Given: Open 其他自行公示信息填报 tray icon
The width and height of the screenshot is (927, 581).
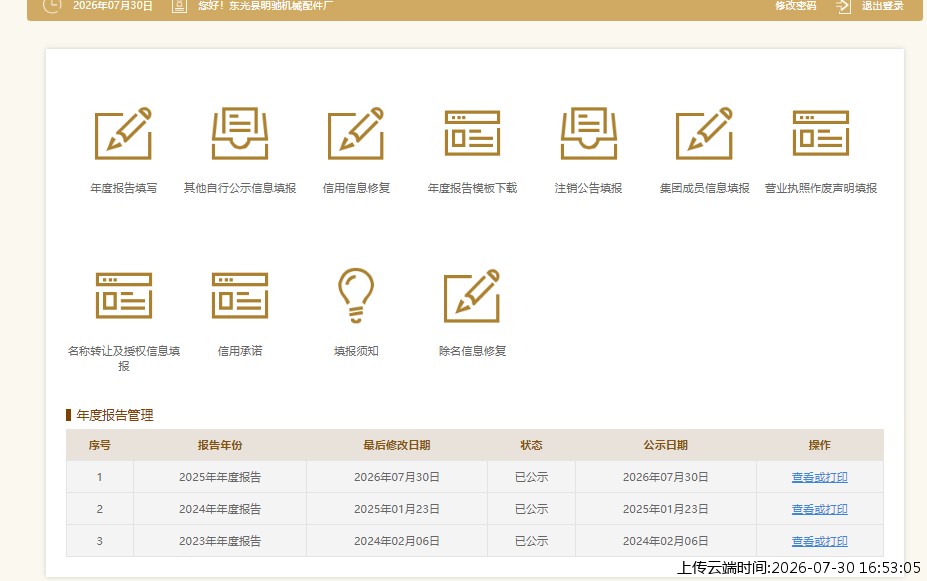Looking at the screenshot, I should (239, 133).
